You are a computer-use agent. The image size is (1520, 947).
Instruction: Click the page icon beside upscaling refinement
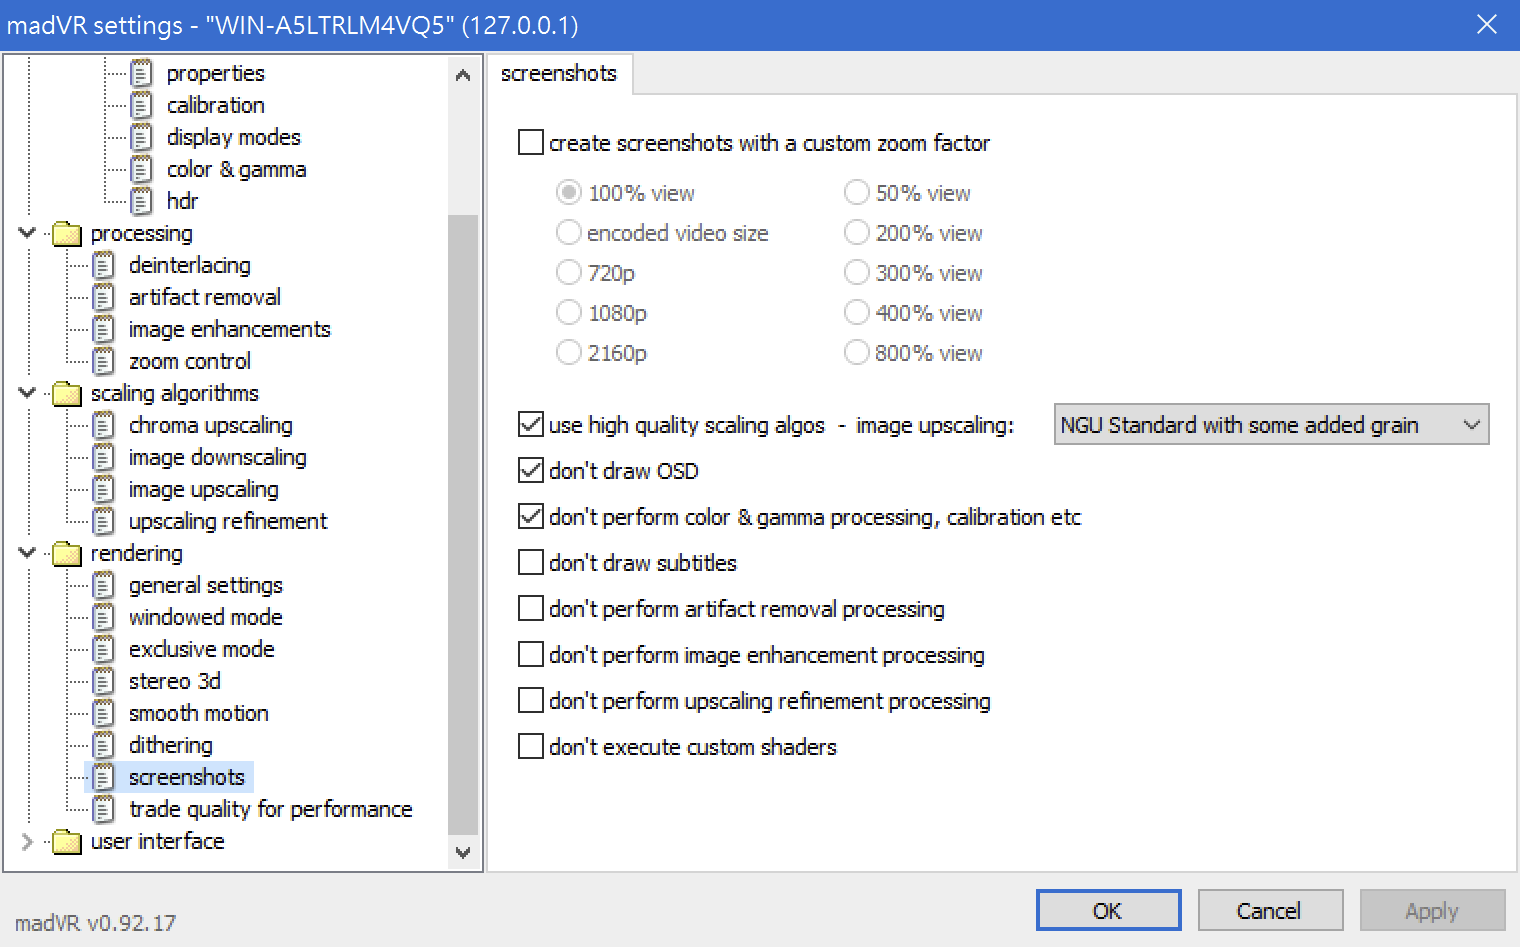click(x=104, y=521)
